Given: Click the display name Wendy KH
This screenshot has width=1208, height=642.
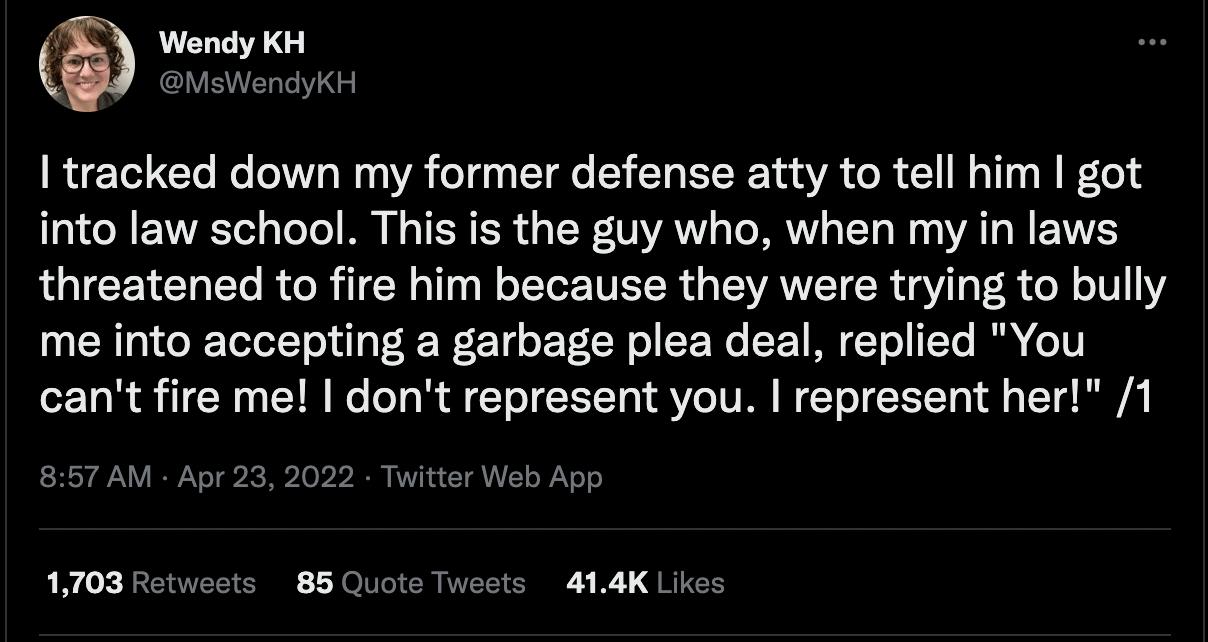Looking at the screenshot, I should (232, 42).
